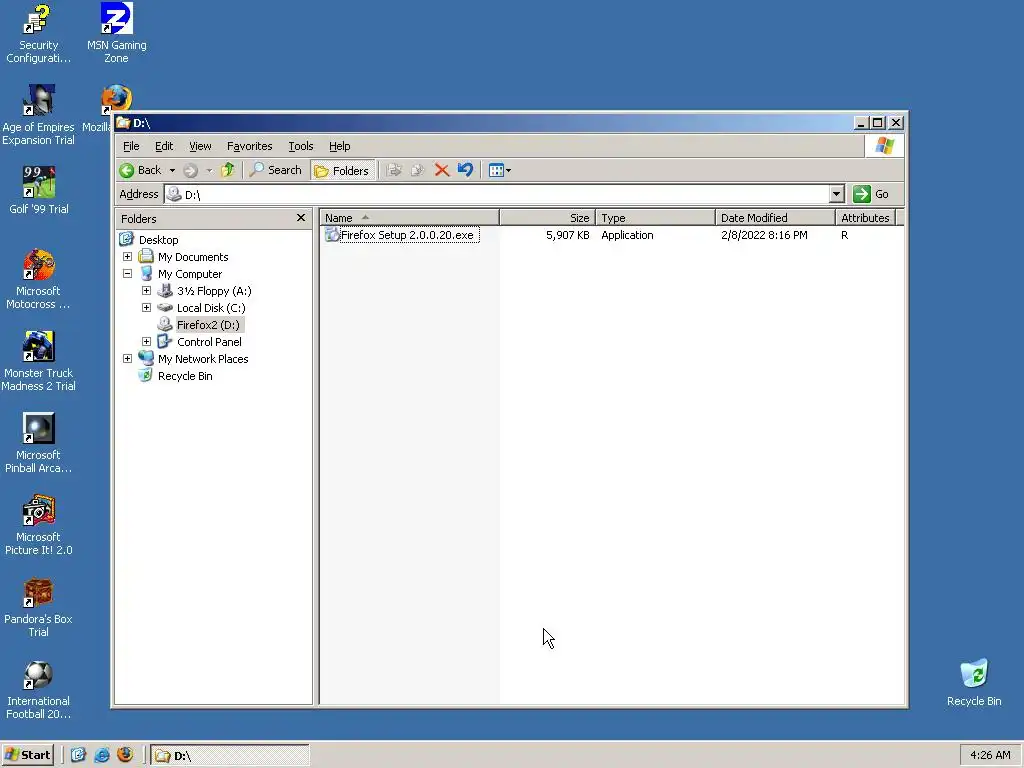The width and height of the screenshot is (1024, 768).
Task: Select Firefox2 (D:) in tree
Action: 208,325
